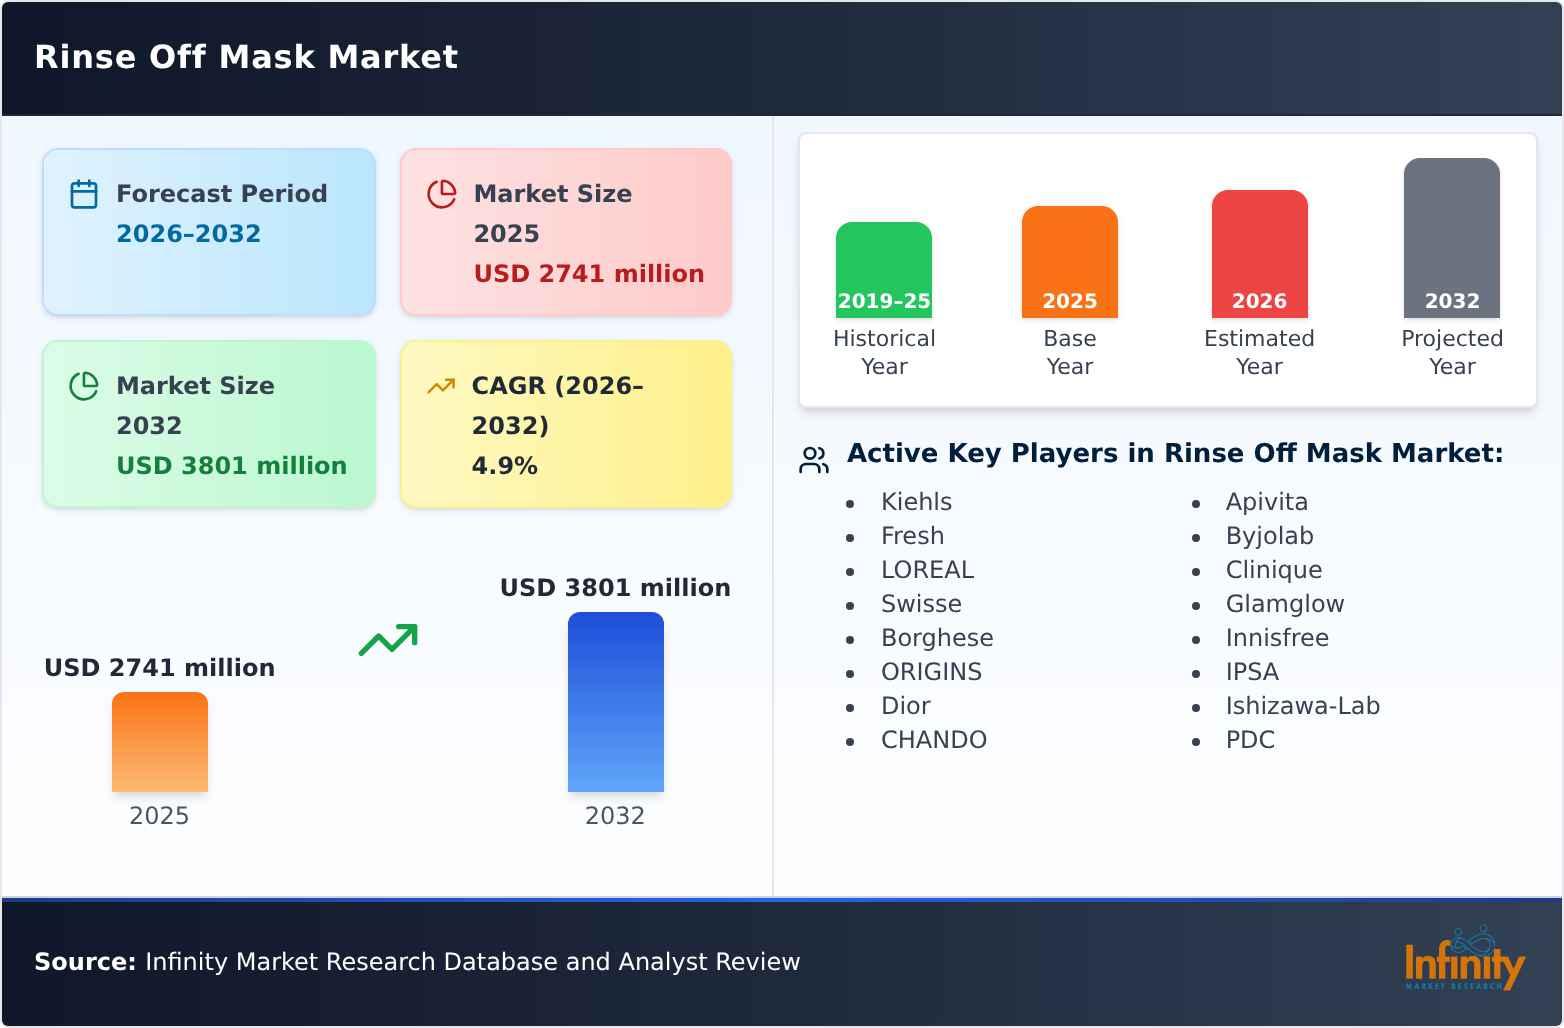The width and height of the screenshot is (1564, 1028).
Task: Click the calendar icon beside Forecast Period
Action: click(83, 191)
